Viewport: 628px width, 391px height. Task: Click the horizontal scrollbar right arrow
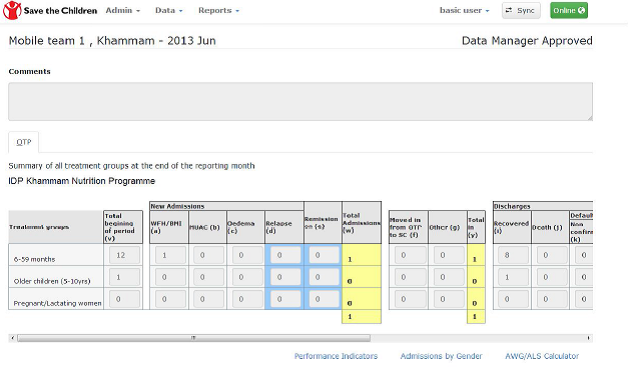tap(588, 338)
